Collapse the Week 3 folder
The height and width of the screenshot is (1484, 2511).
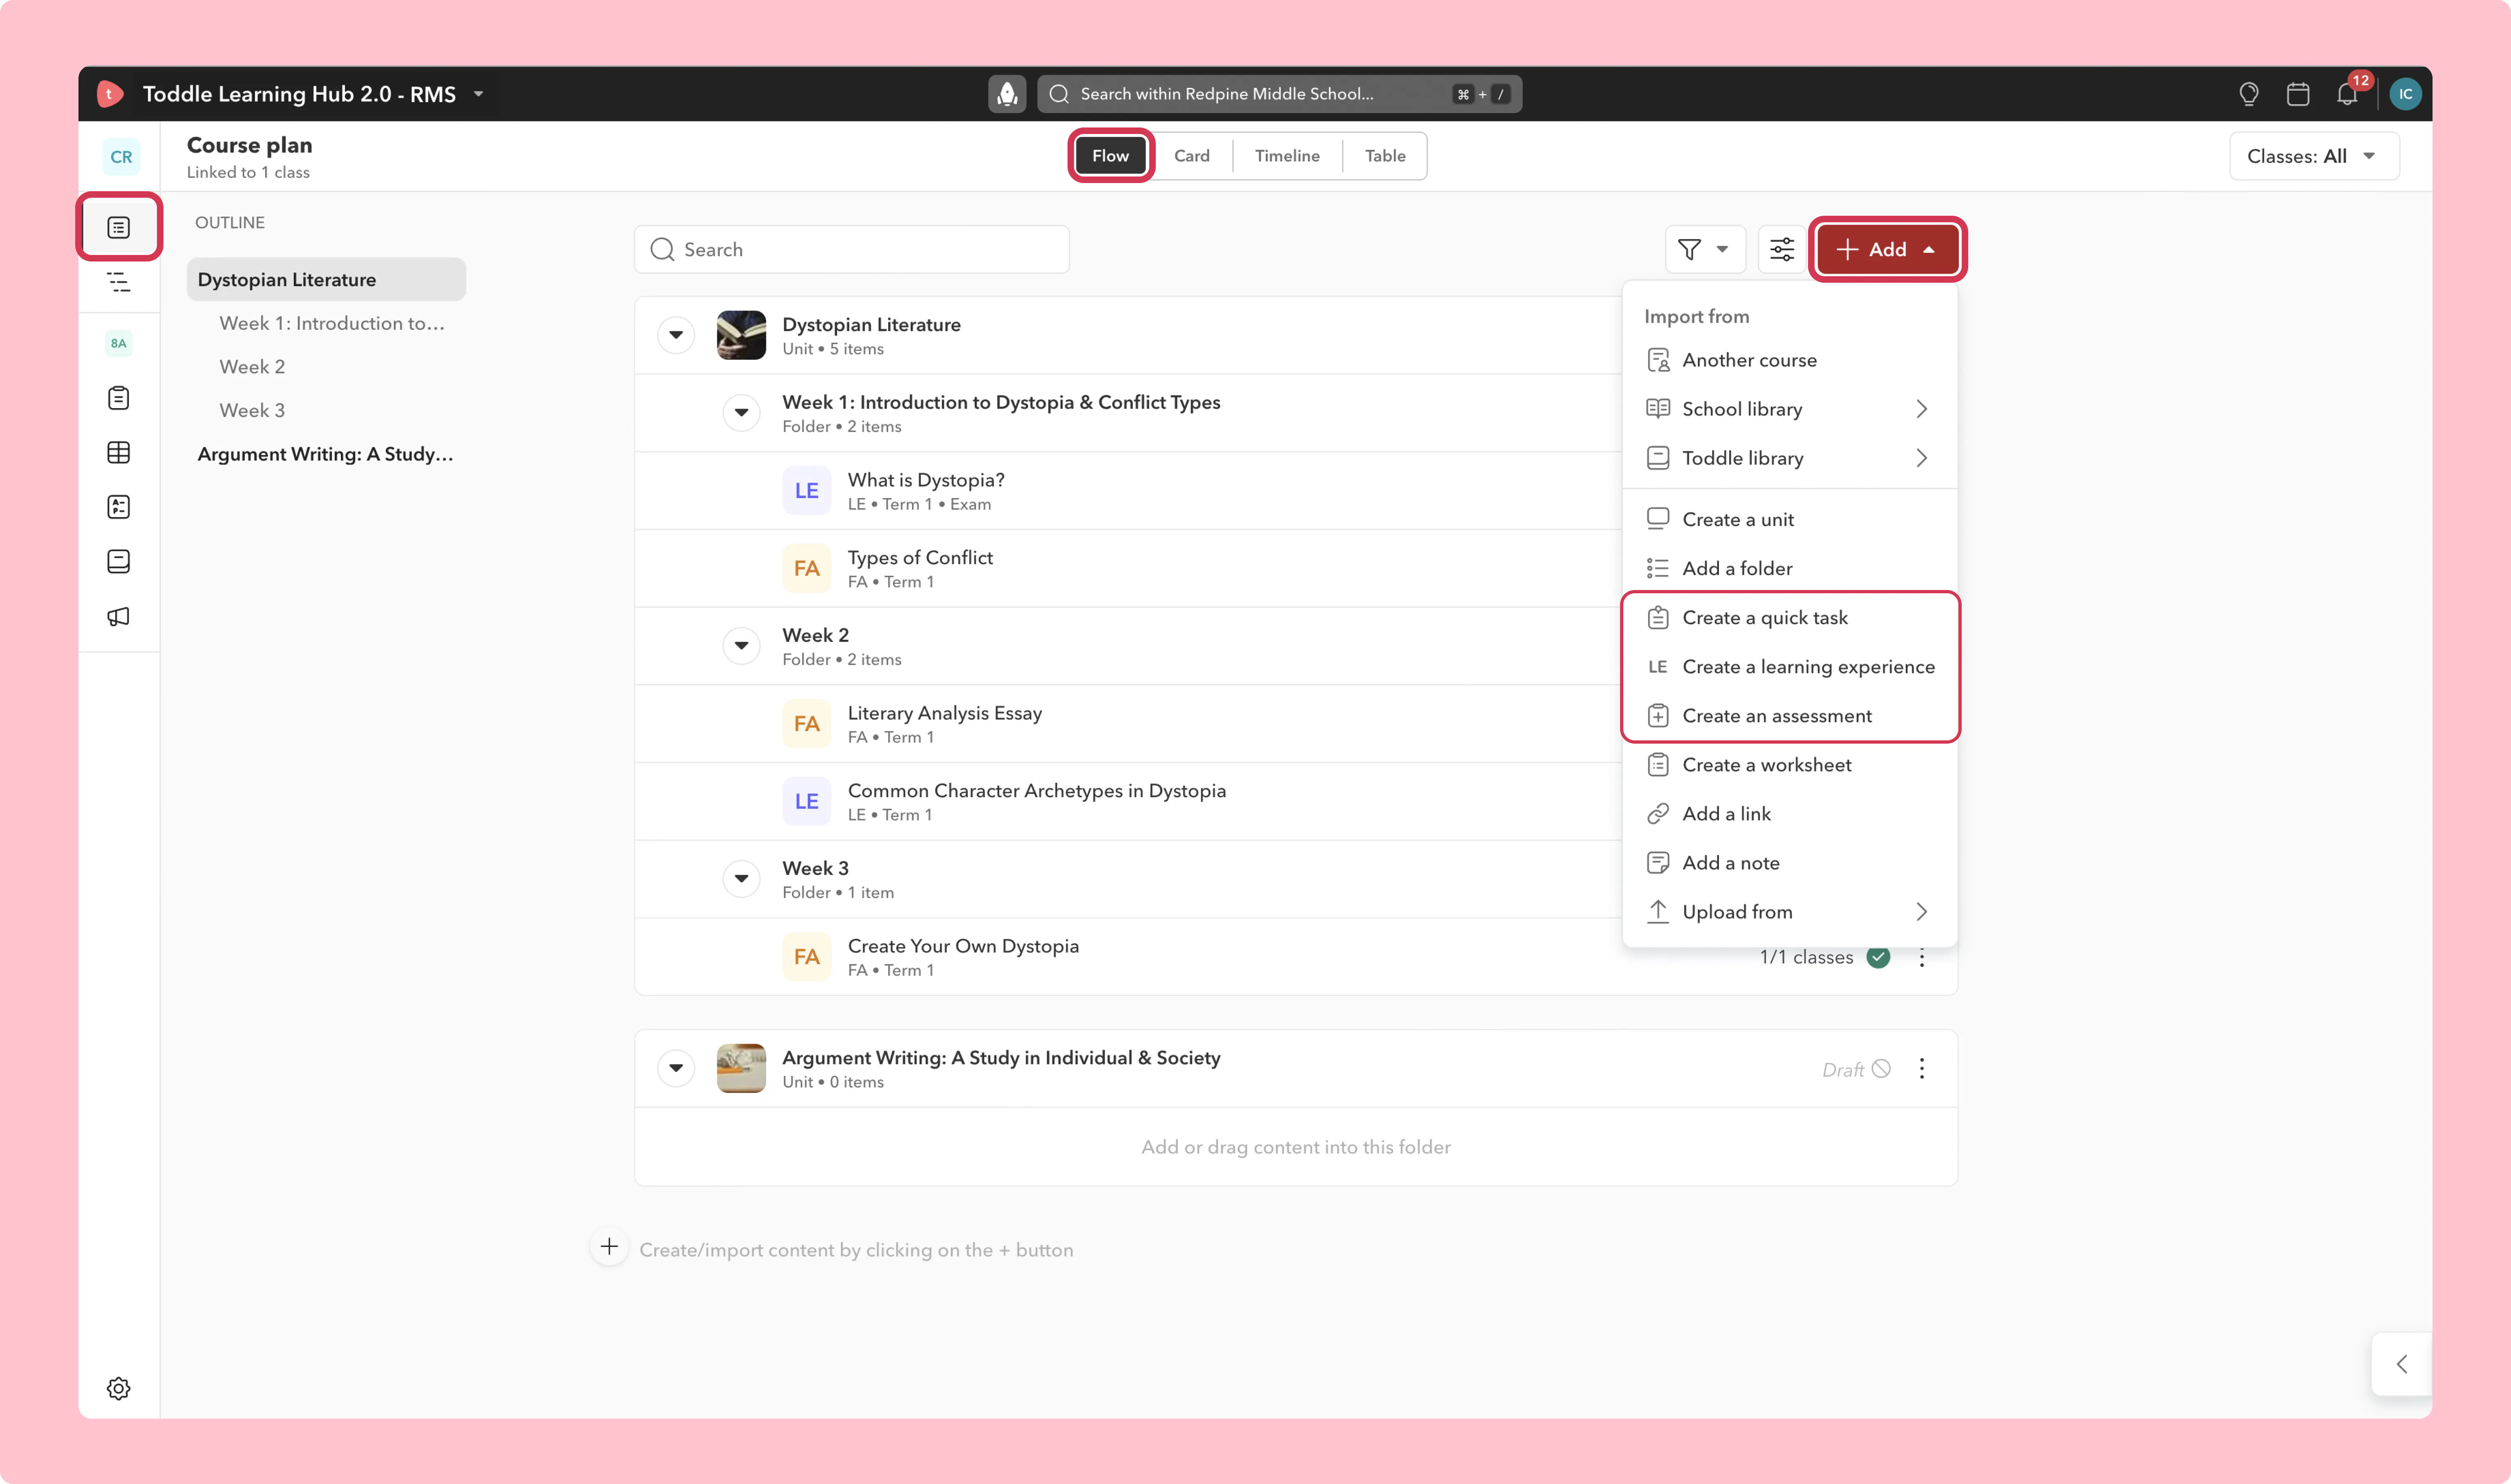coord(741,879)
